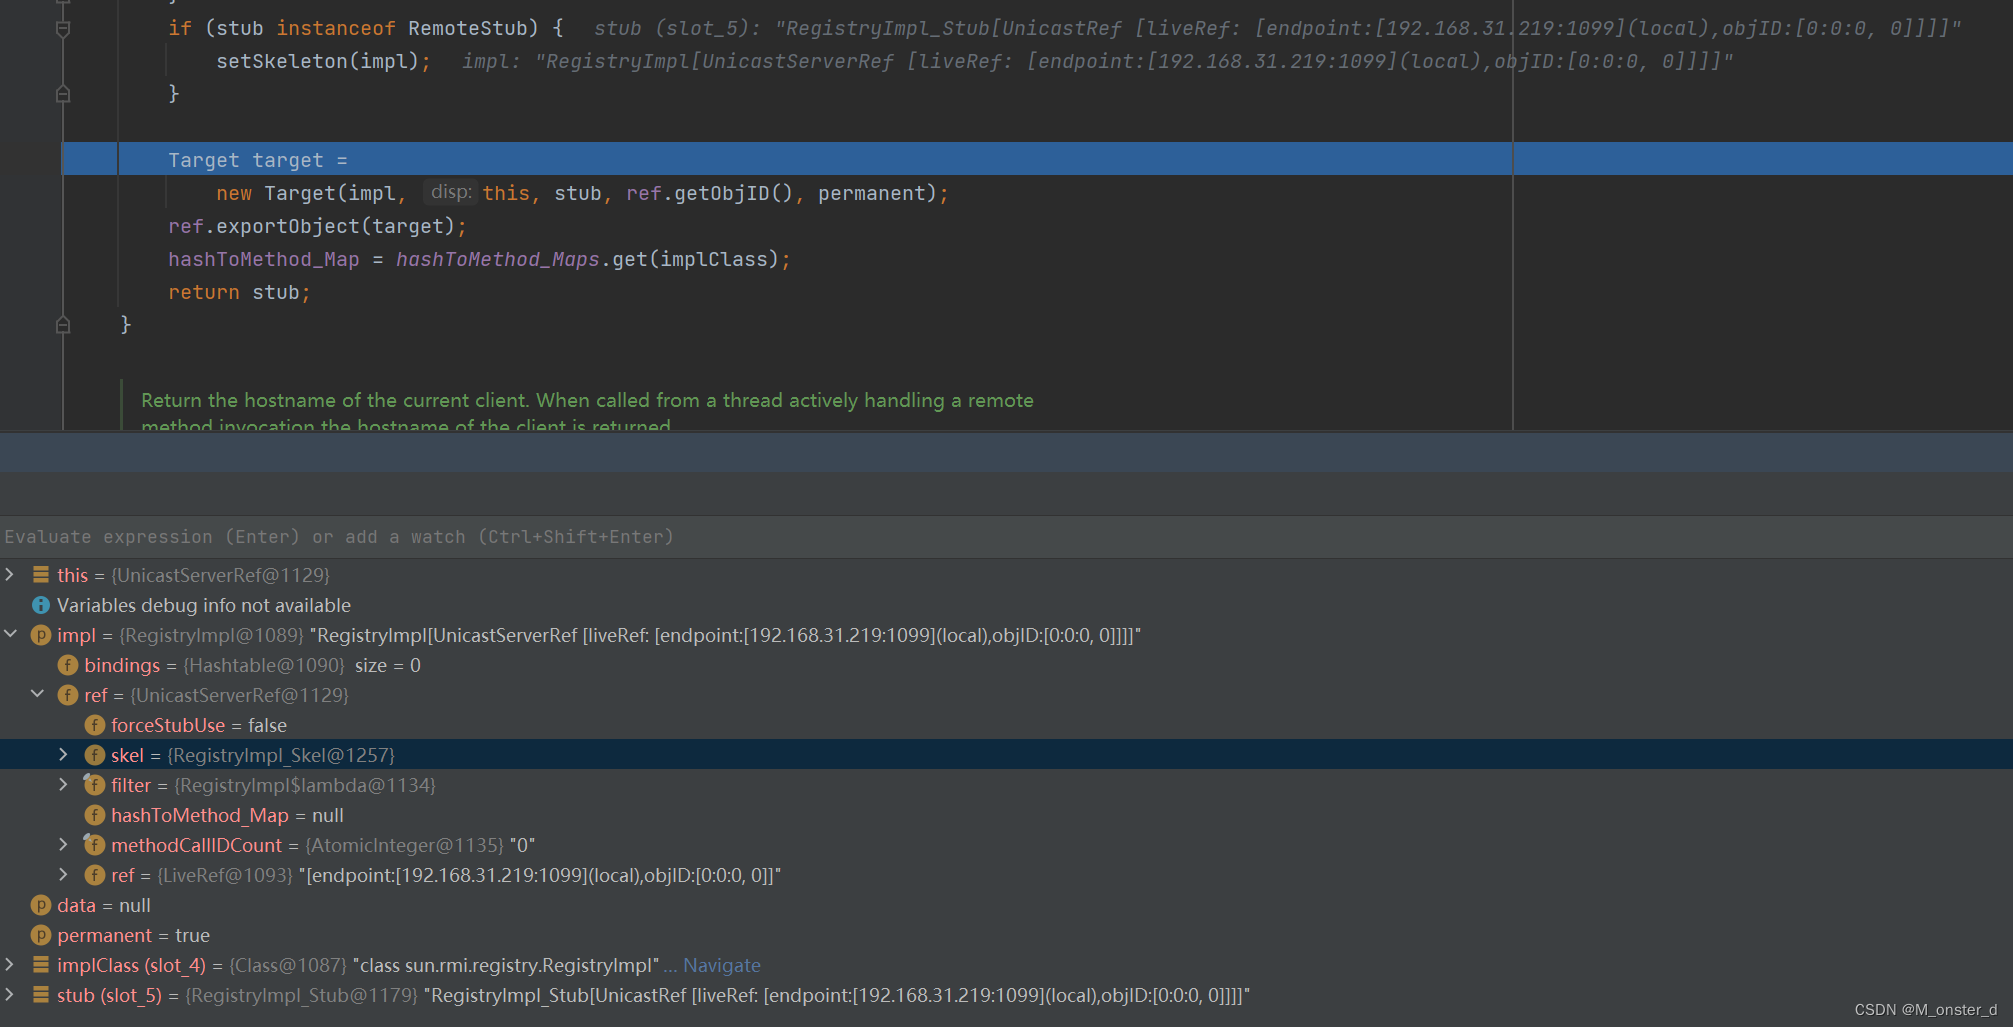Click the field icon beside 'hashToMethod_Map = null'
This screenshot has width=2013, height=1027.
pyautogui.click(x=95, y=815)
